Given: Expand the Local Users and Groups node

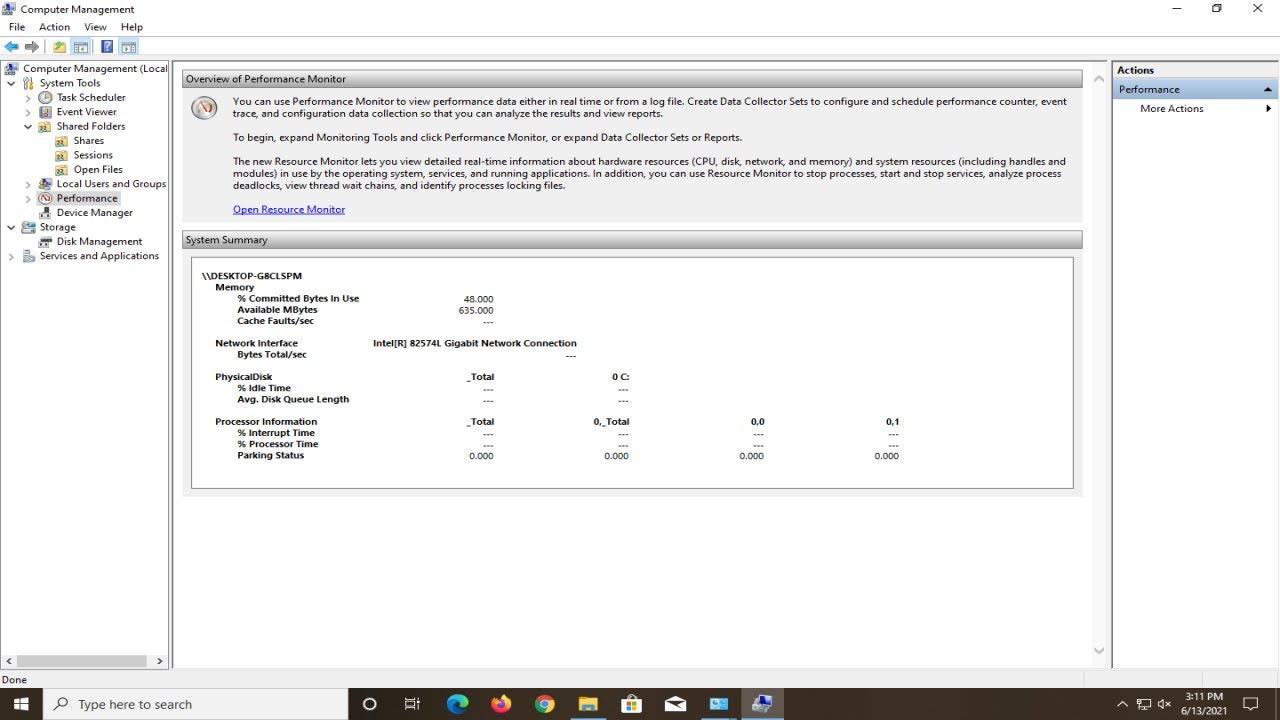Looking at the screenshot, I should 29,184.
